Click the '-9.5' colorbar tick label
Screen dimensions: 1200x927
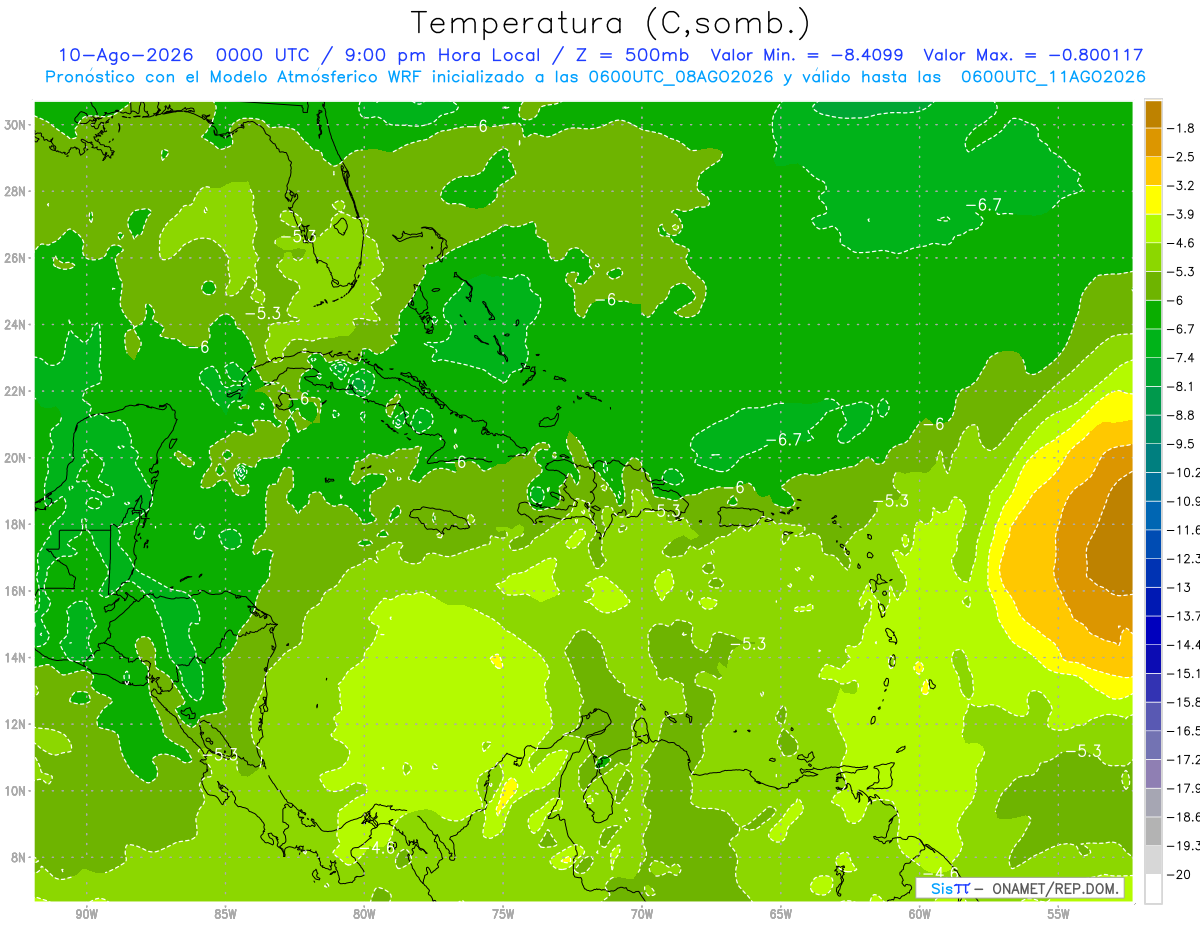[x=1182, y=443]
